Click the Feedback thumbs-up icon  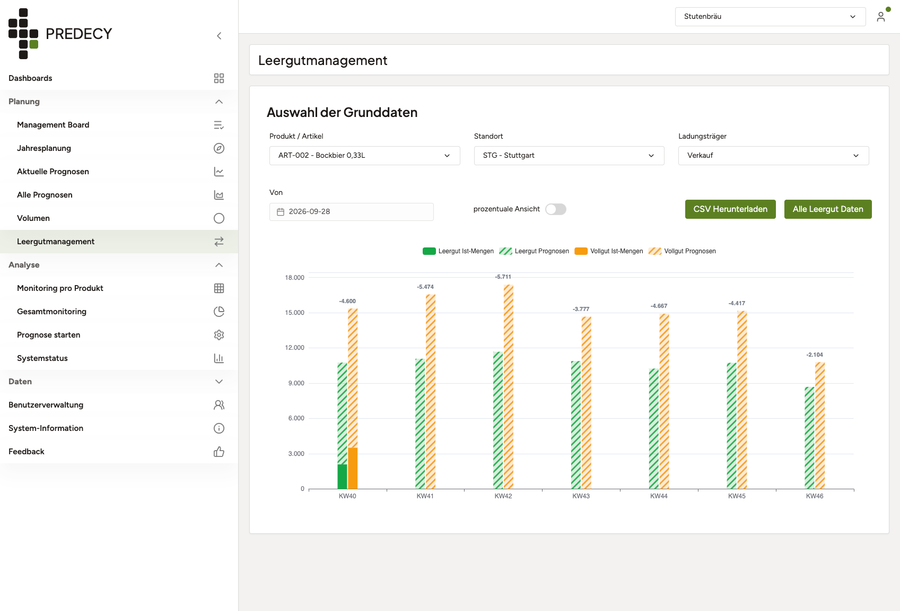tap(219, 452)
